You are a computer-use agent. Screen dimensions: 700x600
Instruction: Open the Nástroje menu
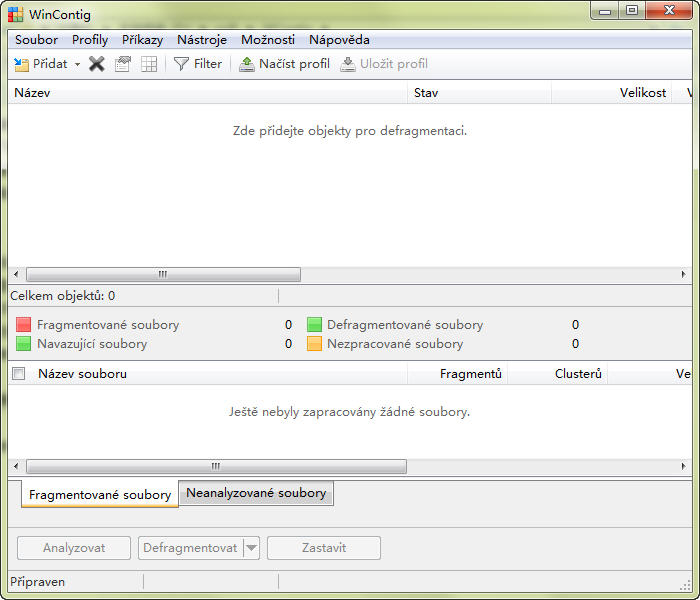[x=202, y=40]
